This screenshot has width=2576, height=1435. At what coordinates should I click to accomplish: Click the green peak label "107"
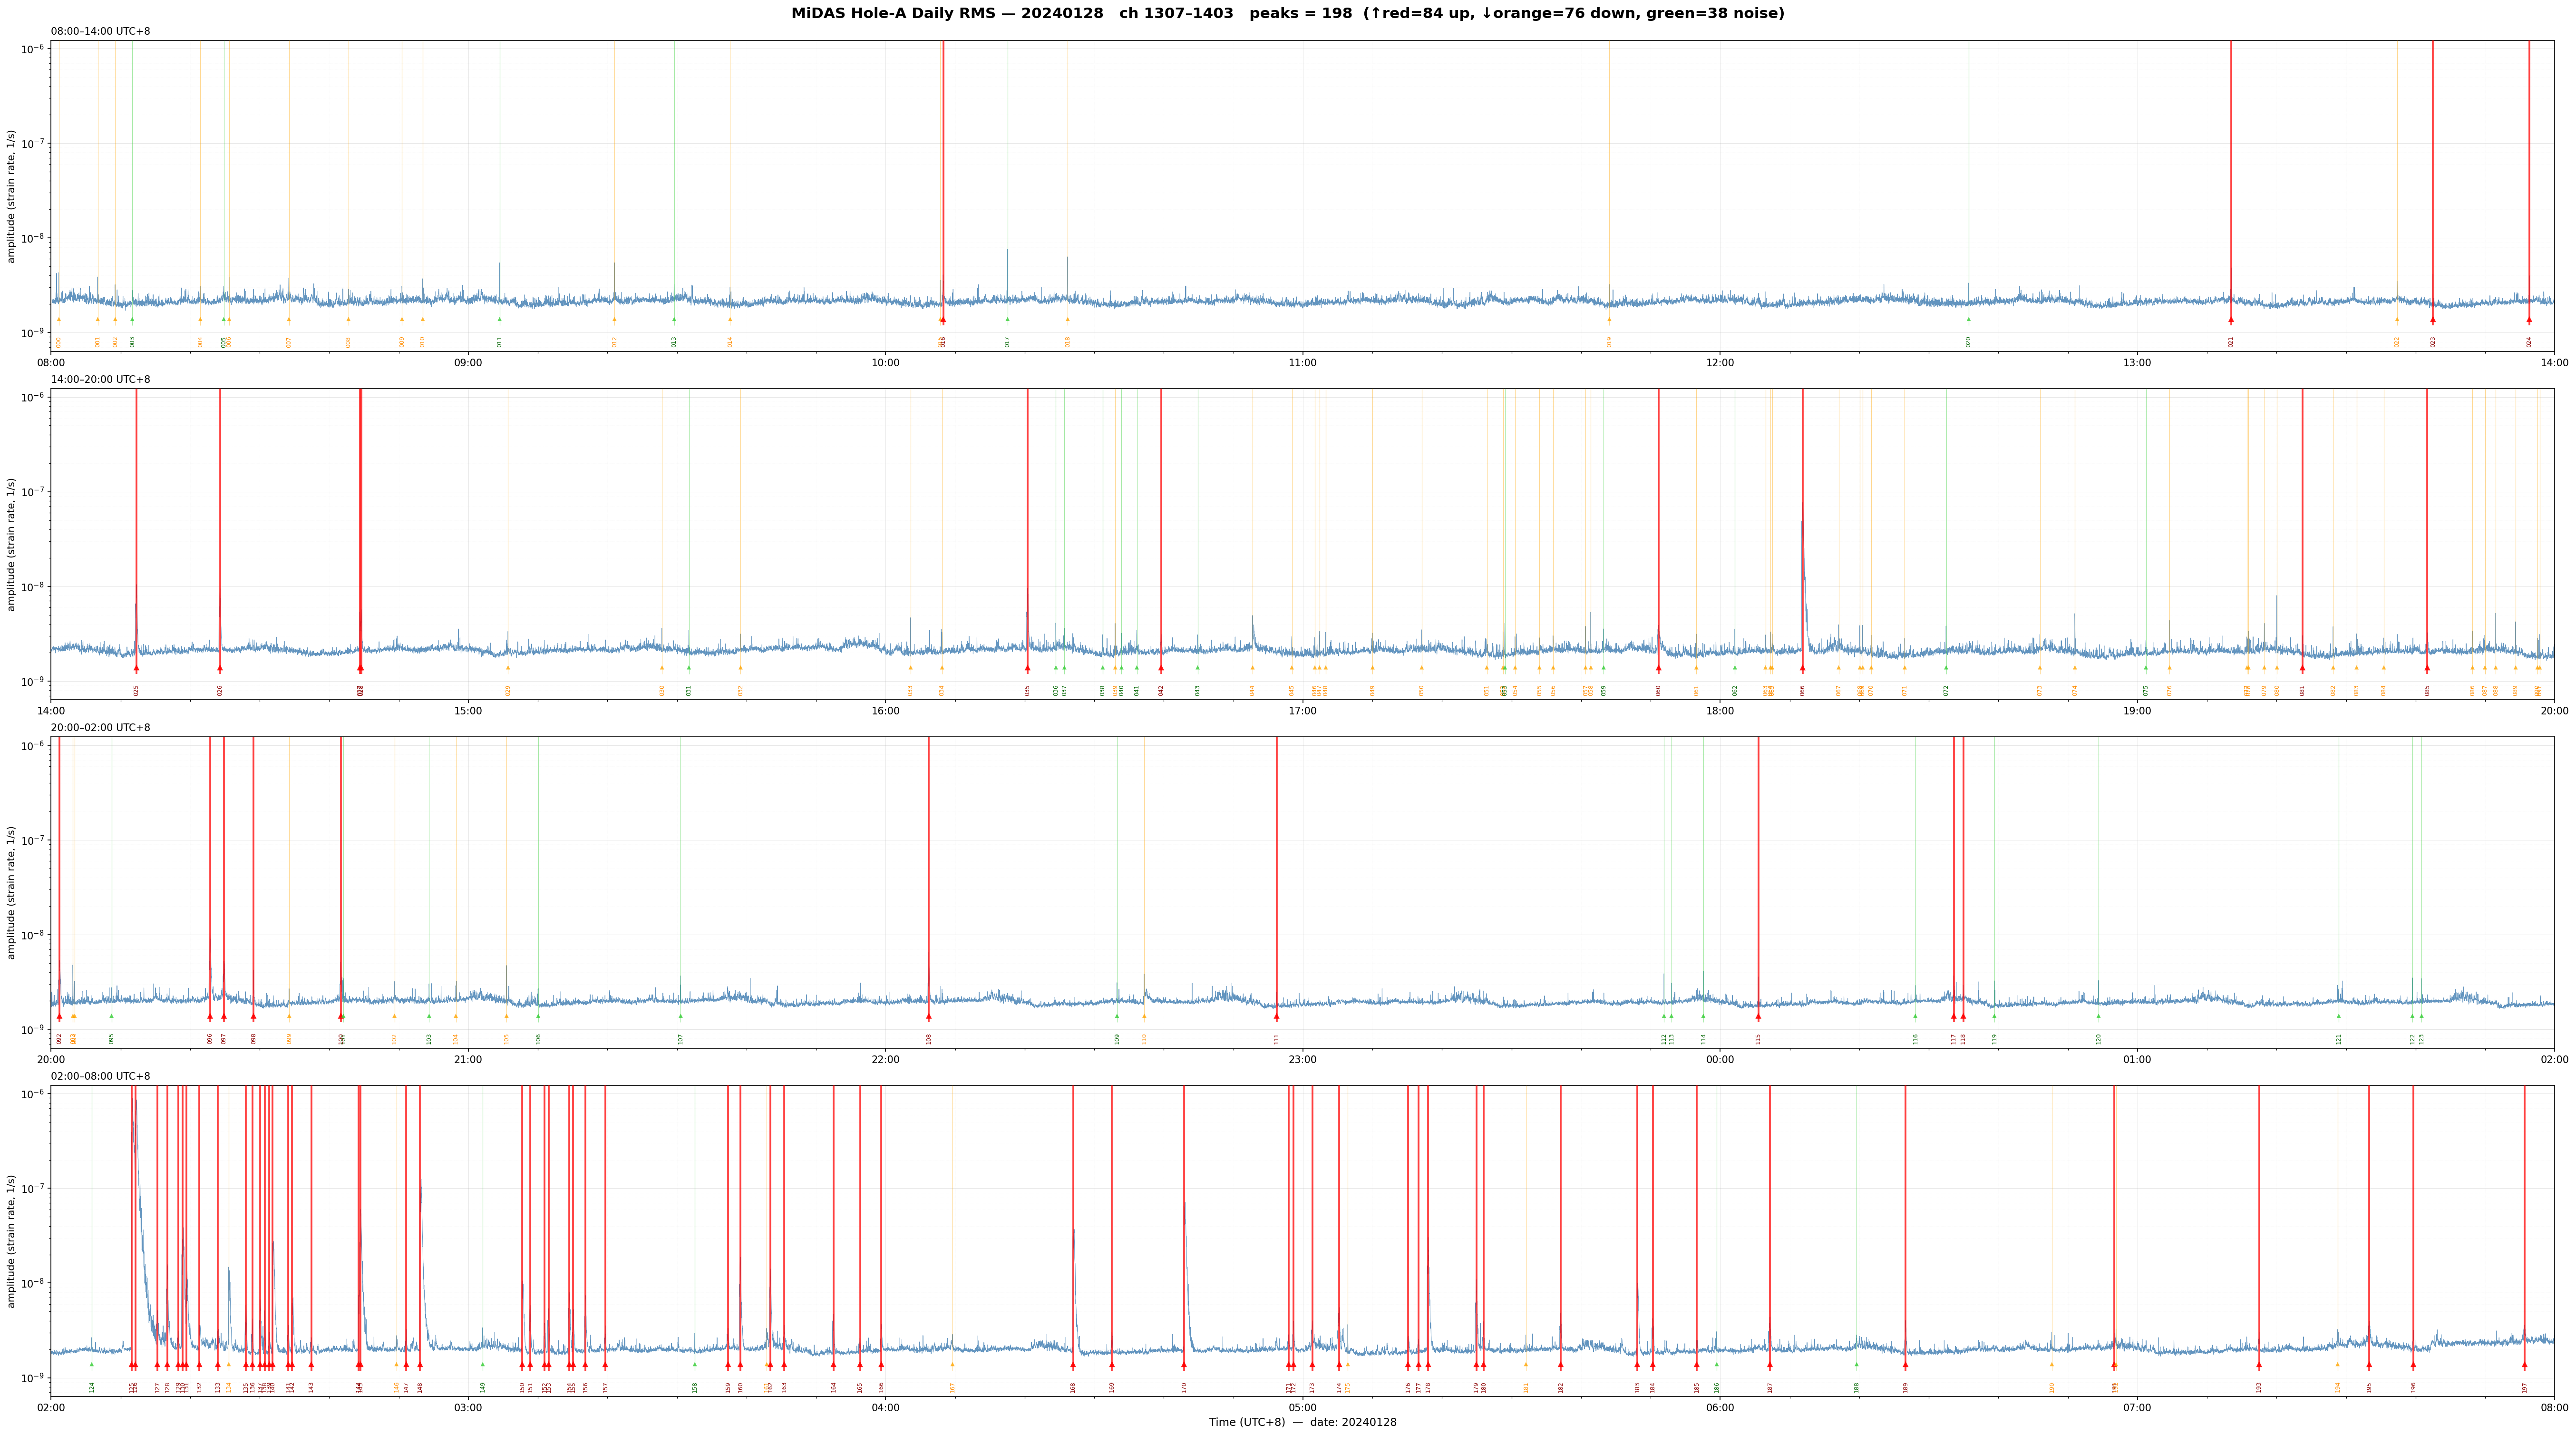point(681,1039)
